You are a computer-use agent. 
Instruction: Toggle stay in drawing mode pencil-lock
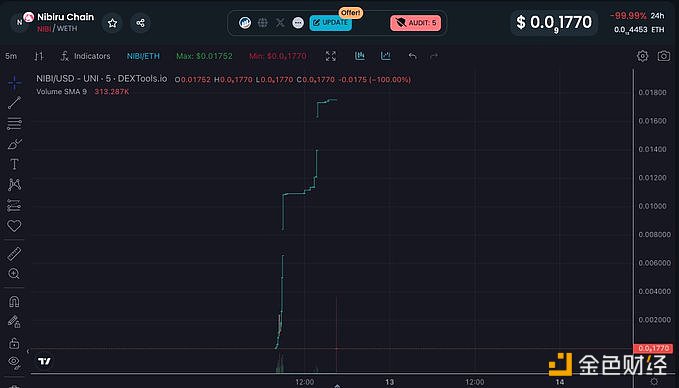coord(14,322)
